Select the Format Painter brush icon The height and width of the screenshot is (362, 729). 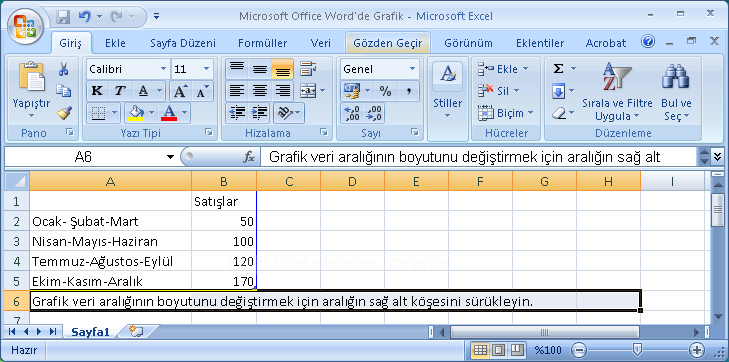(x=63, y=112)
